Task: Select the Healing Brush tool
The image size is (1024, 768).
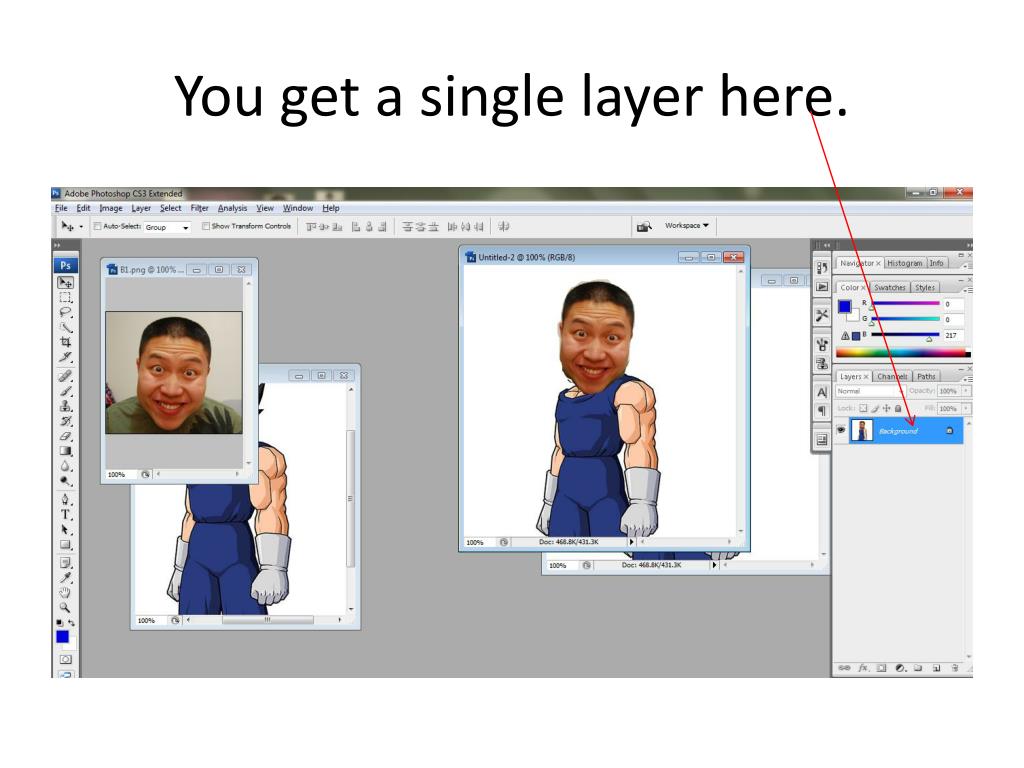Action: pos(65,376)
